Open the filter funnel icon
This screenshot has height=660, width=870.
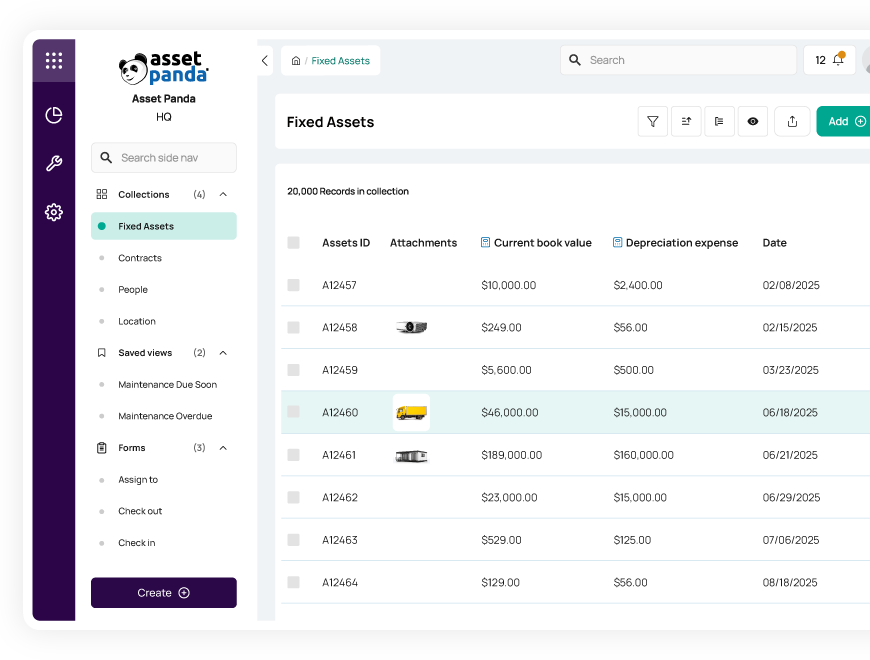point(653,121)
